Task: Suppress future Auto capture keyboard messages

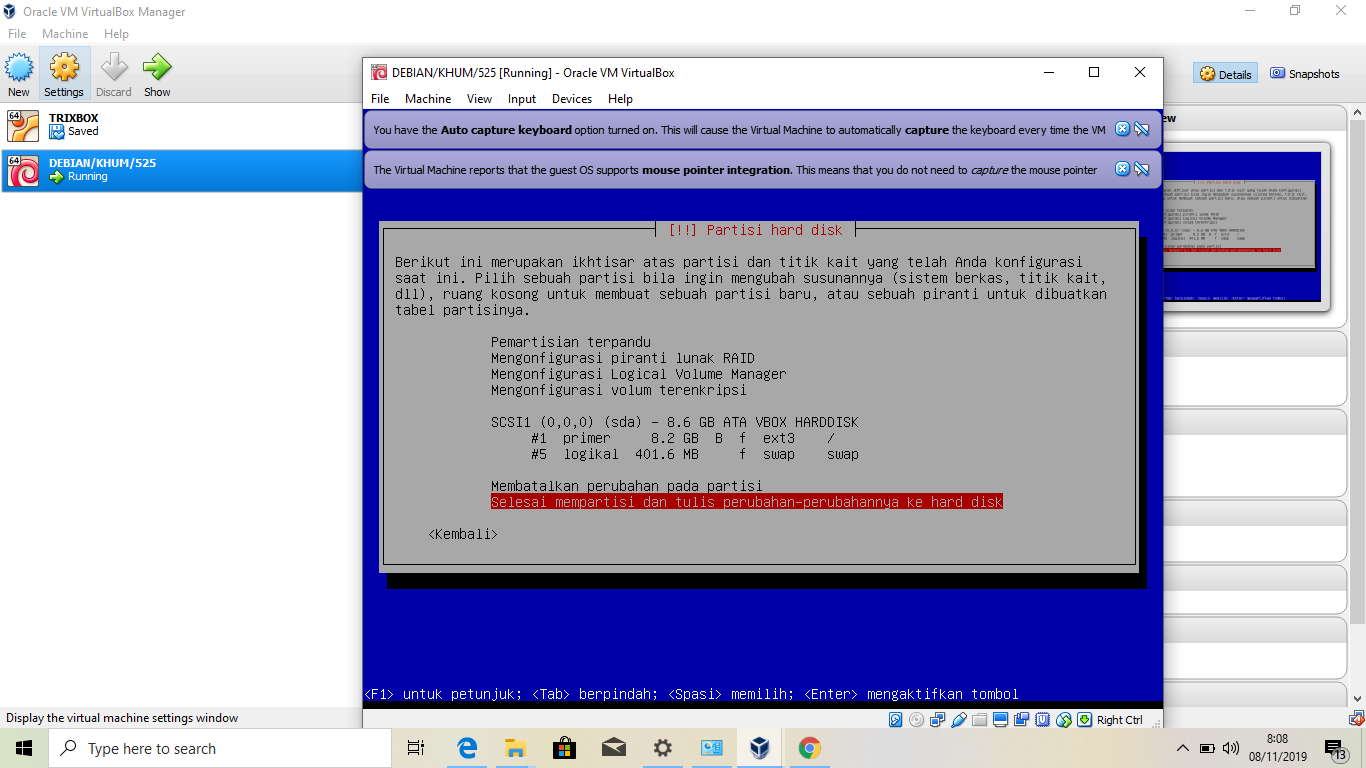Action: coord(1141,129)
